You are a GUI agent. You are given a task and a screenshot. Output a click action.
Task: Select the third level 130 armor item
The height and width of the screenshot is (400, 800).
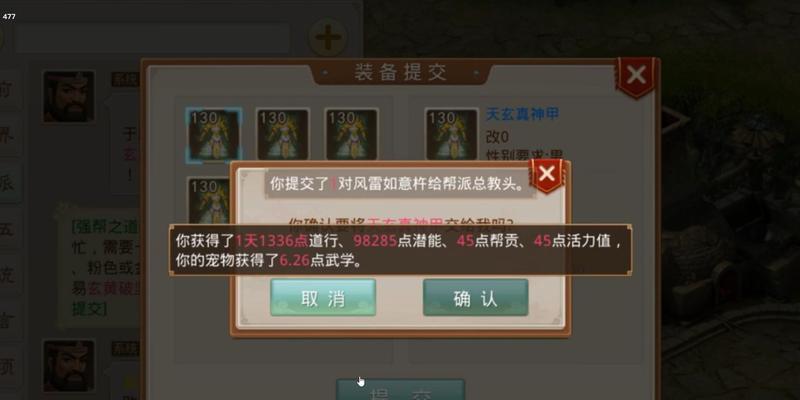coord(351,135)
